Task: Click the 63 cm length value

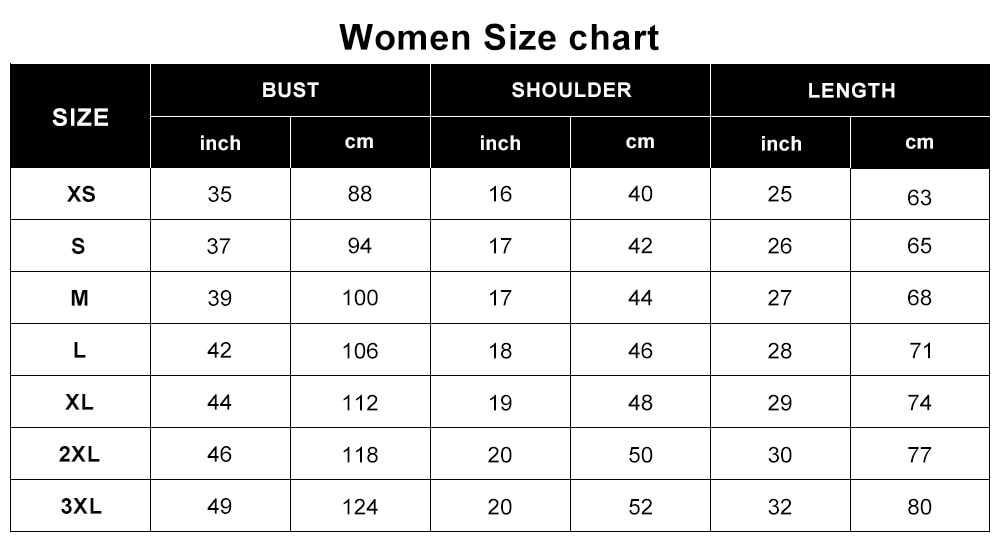Action: [919, 197]
